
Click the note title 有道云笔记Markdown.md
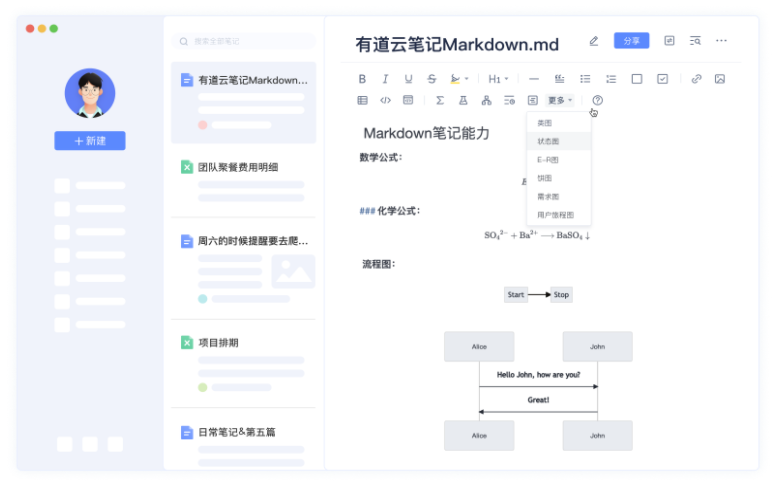[457, 44]
